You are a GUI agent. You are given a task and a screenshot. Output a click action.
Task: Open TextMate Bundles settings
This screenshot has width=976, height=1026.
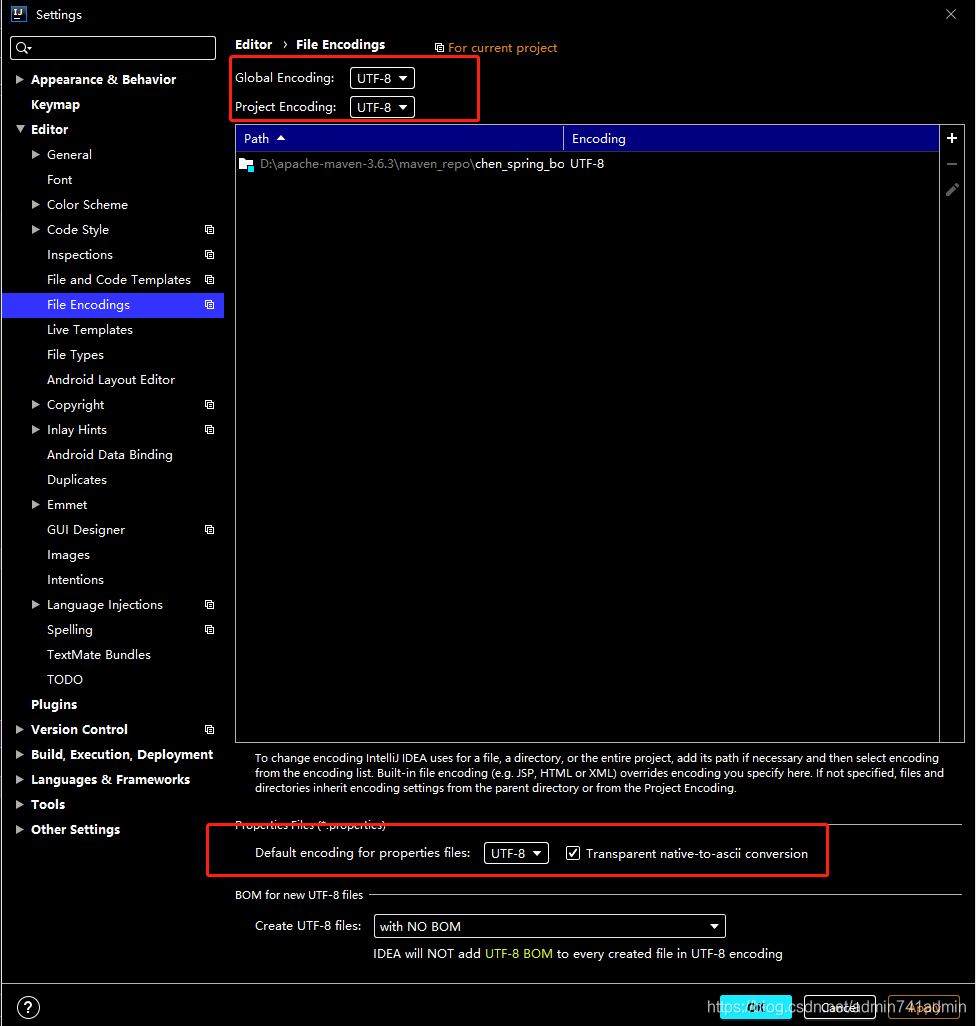pos(99,654)
